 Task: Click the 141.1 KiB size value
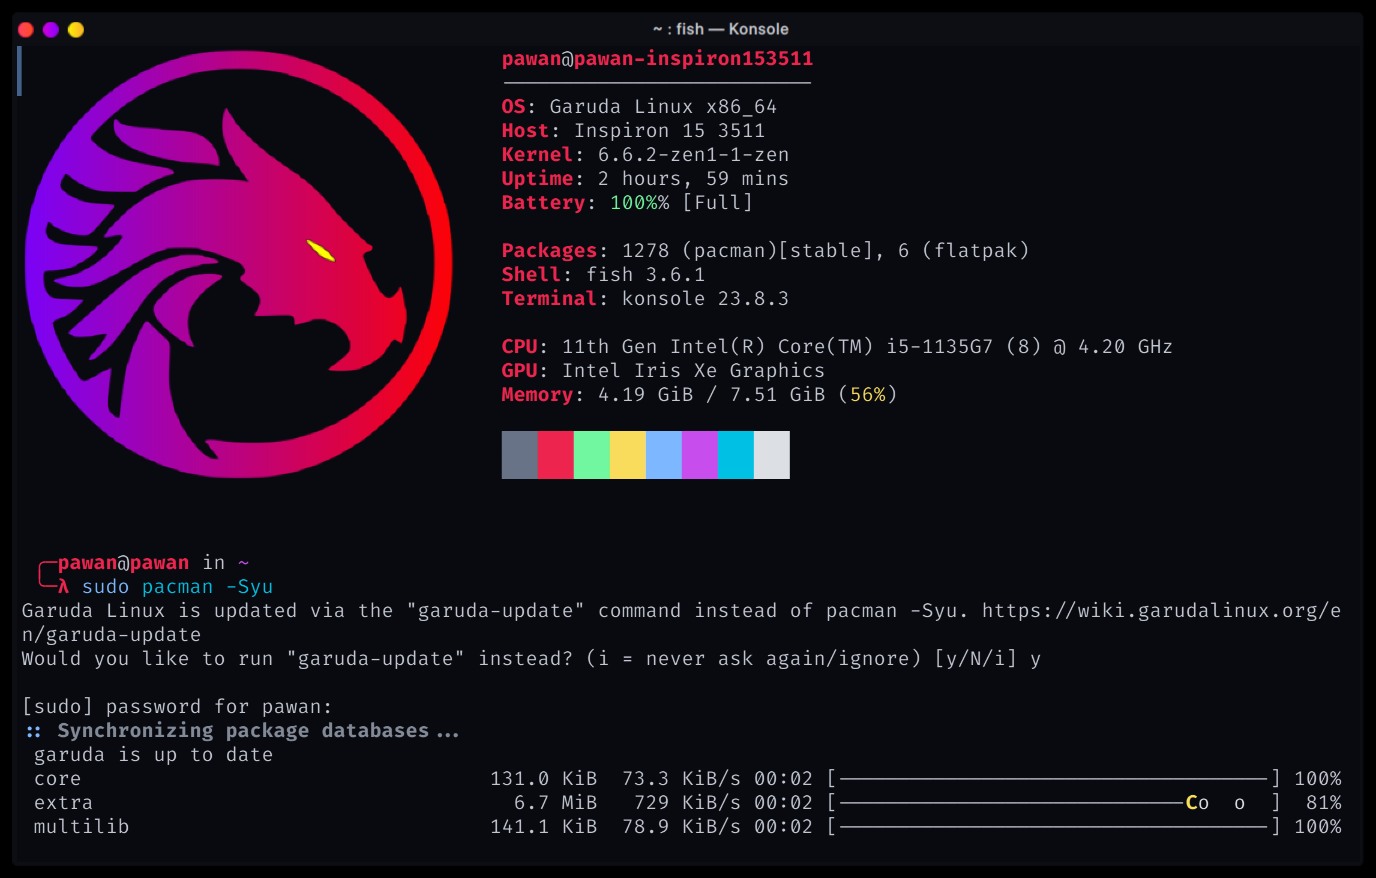coord(543,827)
